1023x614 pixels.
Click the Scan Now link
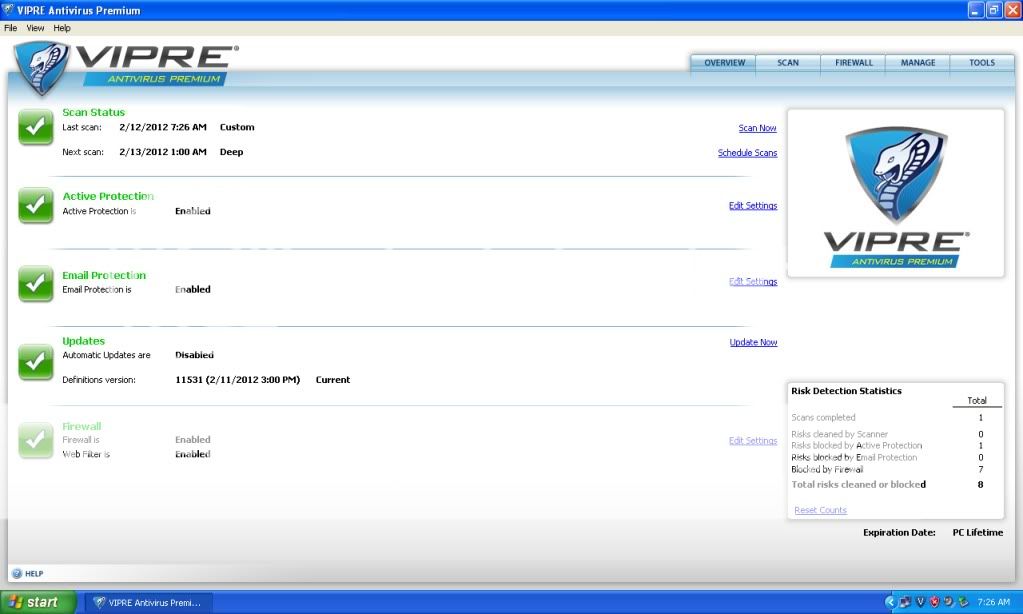[x=757, y=128]
